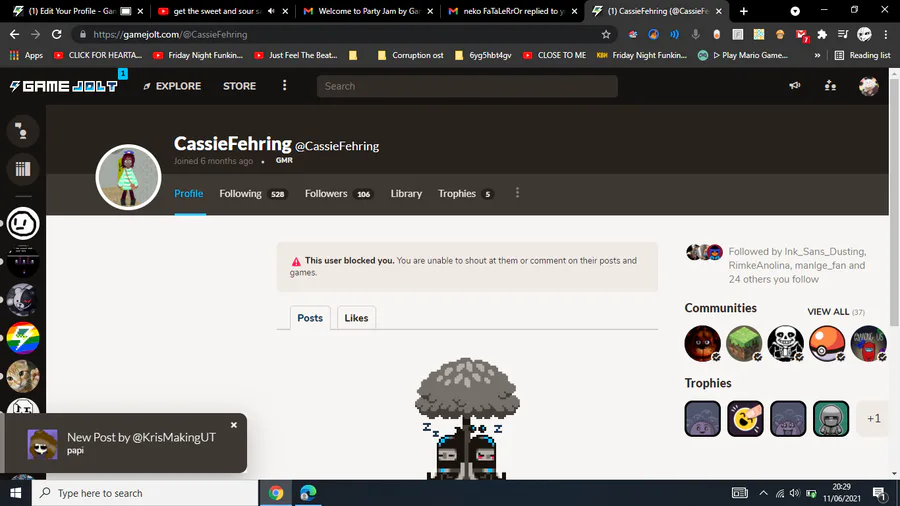Open the volume control in system tray

point(794,493)
